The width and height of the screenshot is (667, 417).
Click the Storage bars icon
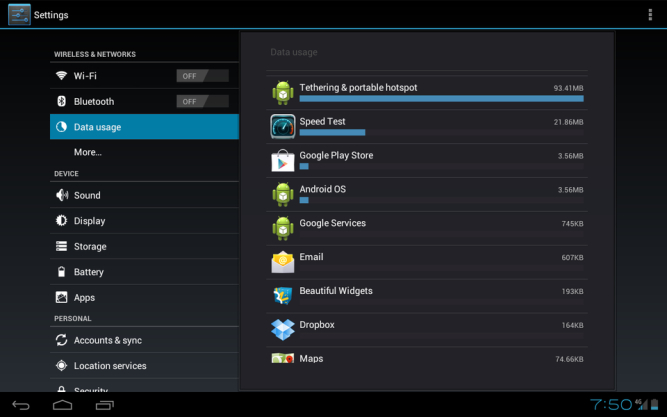pos(61,246)
